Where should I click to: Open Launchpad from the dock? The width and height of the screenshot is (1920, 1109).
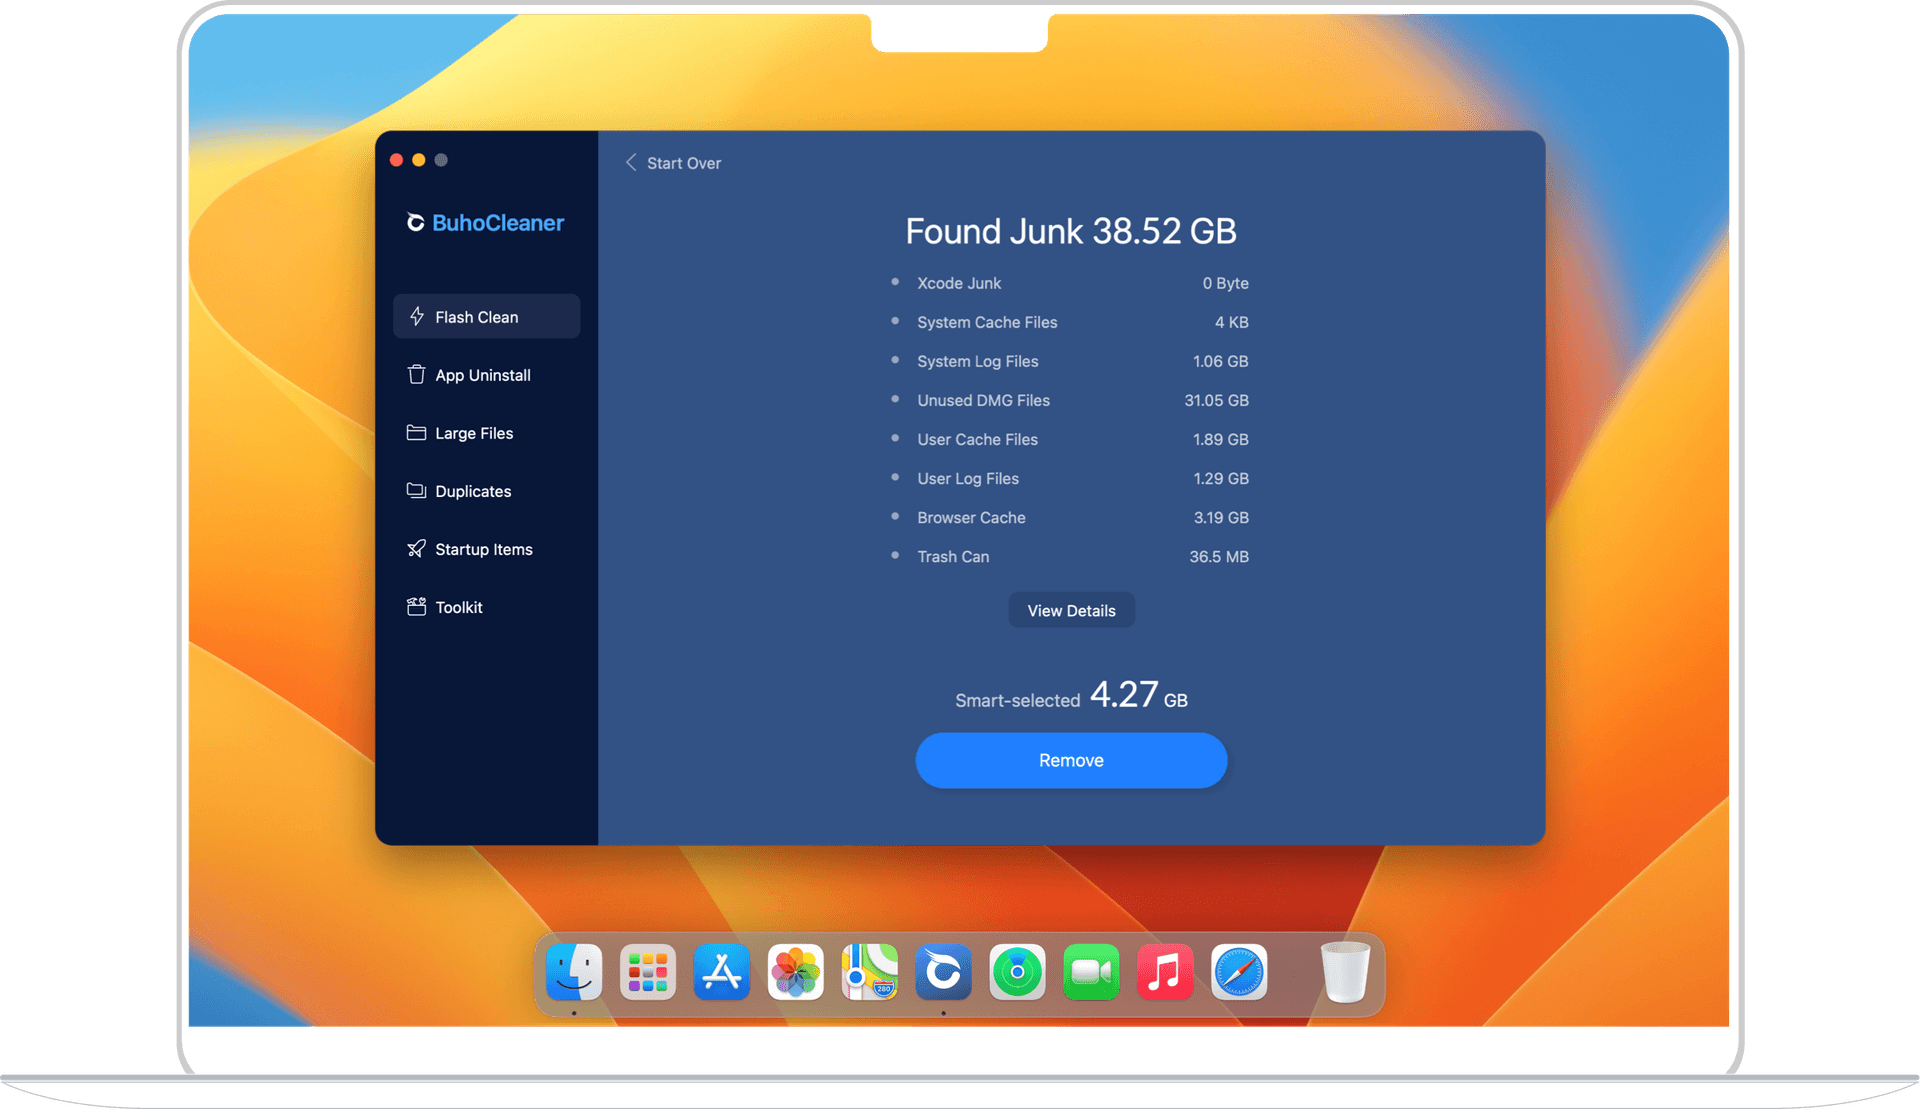coord(648,972)
